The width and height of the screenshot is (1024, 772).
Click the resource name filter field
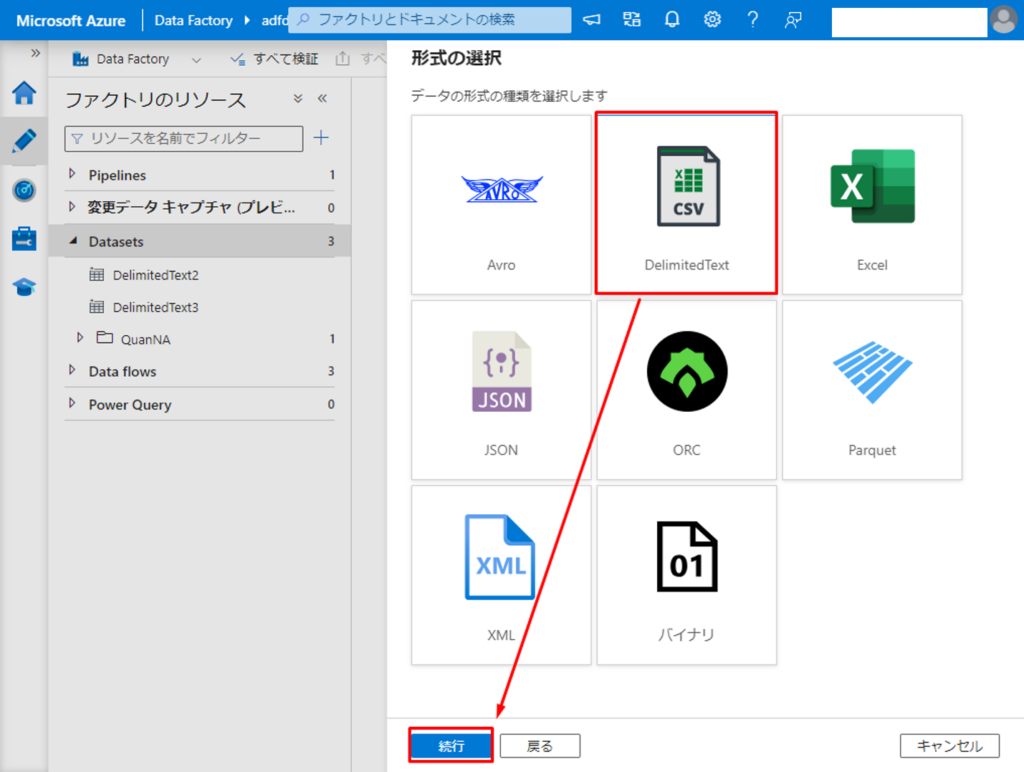click(x=184, y=138)
